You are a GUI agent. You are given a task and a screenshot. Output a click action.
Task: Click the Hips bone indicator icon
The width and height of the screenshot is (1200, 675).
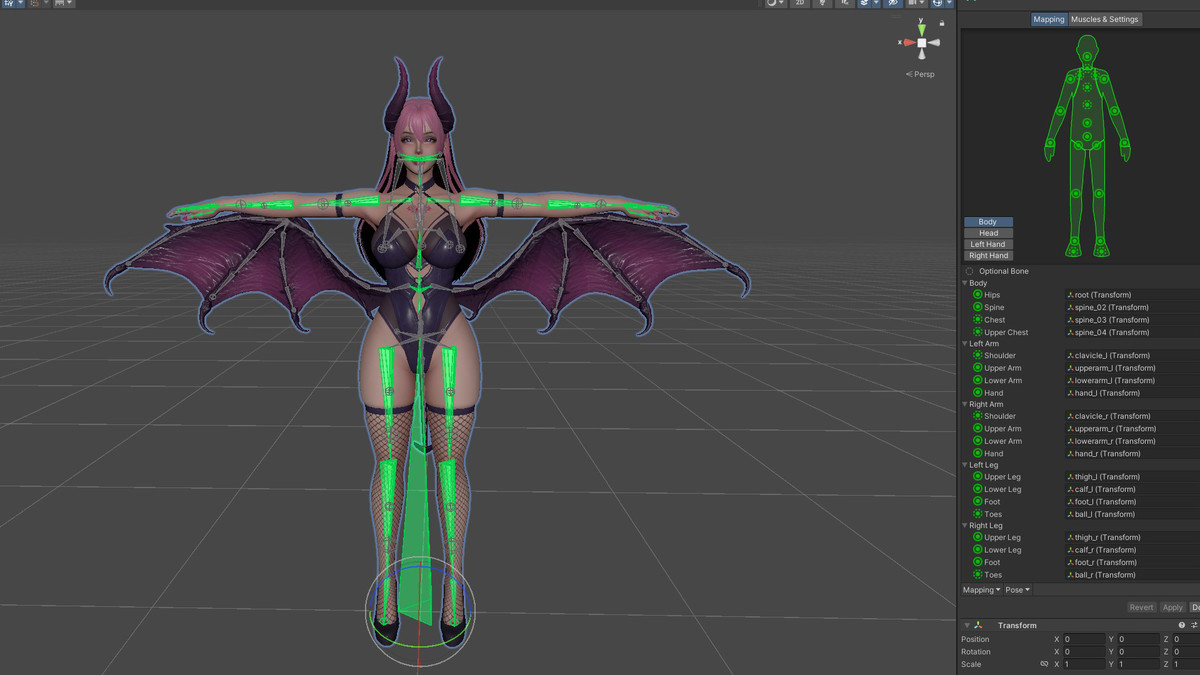click(977, 295)
